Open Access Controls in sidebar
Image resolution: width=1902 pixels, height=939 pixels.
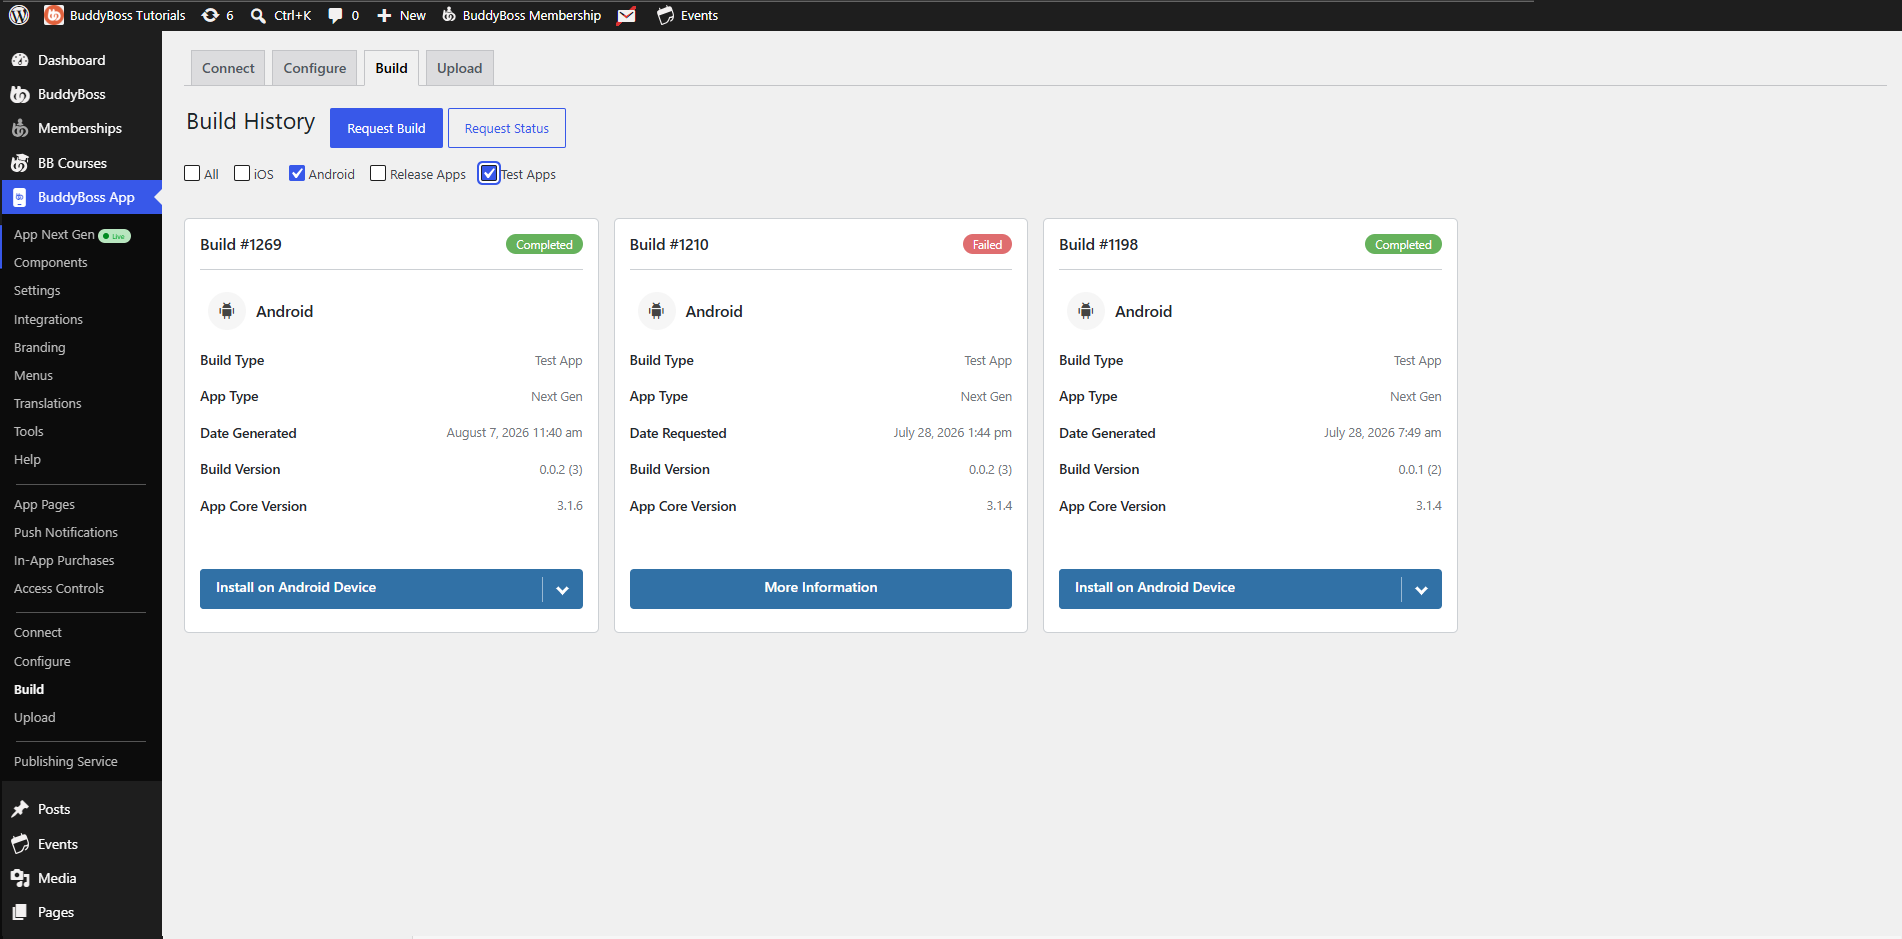(x=59, y=589)
